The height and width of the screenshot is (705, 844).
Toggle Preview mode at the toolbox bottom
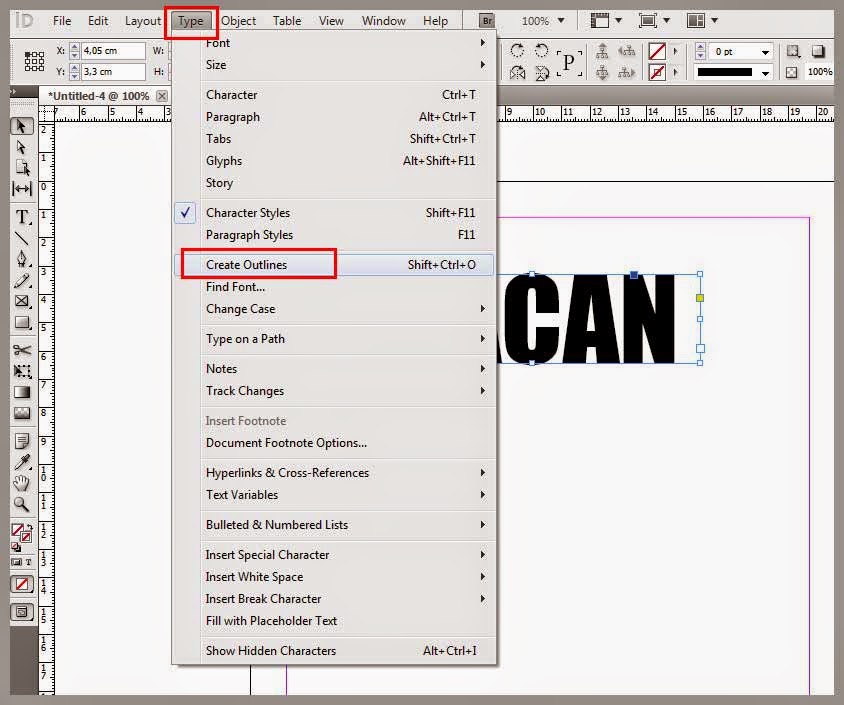(x=22, y=612)
